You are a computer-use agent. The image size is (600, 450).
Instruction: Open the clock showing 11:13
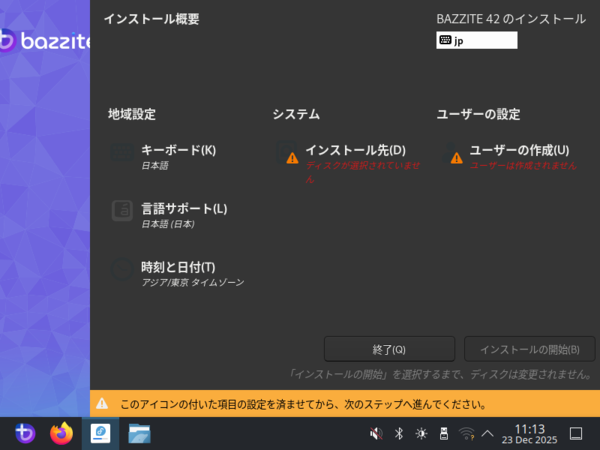pos(530,434)
